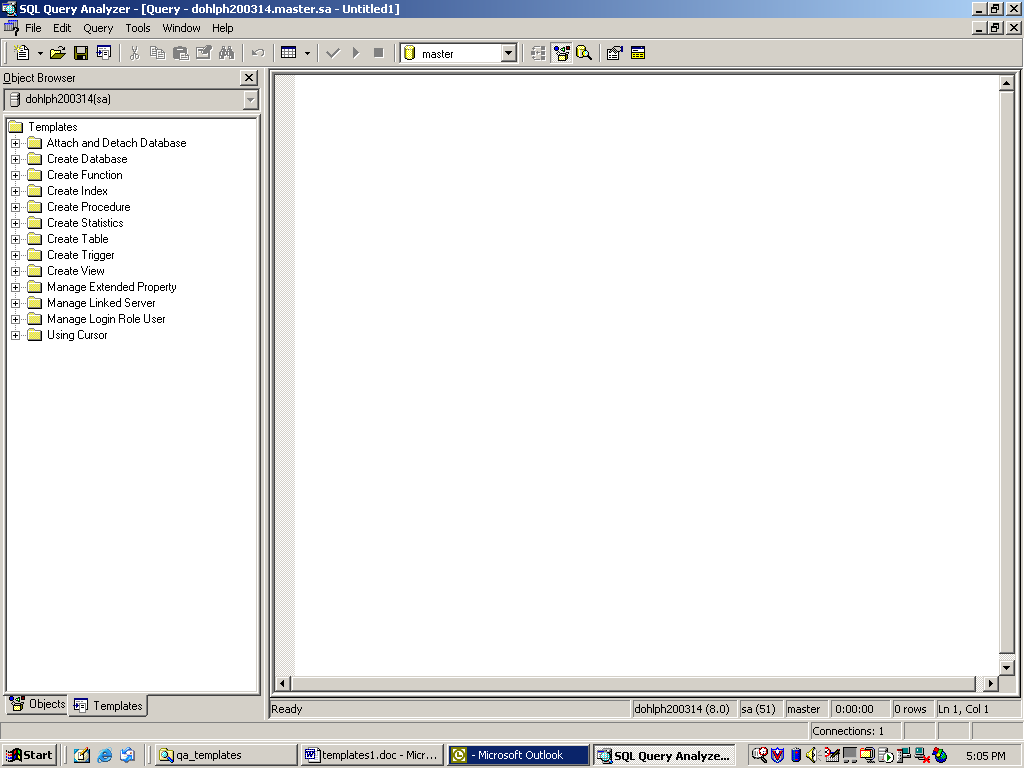The image size is (1024, 768).
Task: Switch to the Objects tab
Action: (x=37, y=705)
